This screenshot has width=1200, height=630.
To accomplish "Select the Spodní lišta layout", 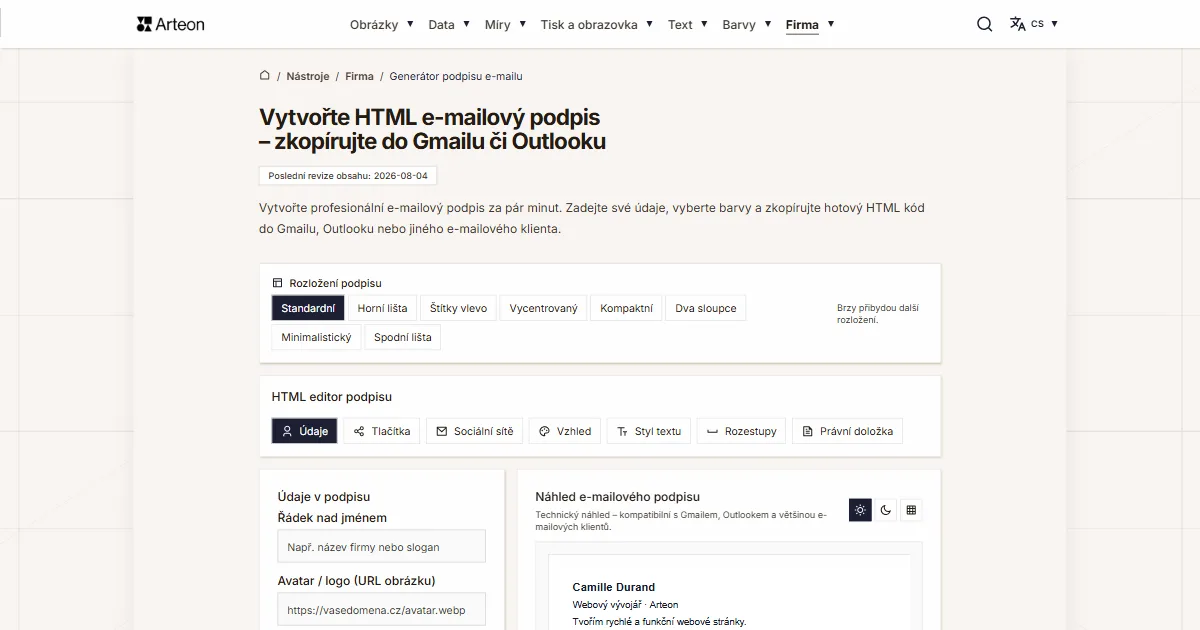I will tap(403, 337).
